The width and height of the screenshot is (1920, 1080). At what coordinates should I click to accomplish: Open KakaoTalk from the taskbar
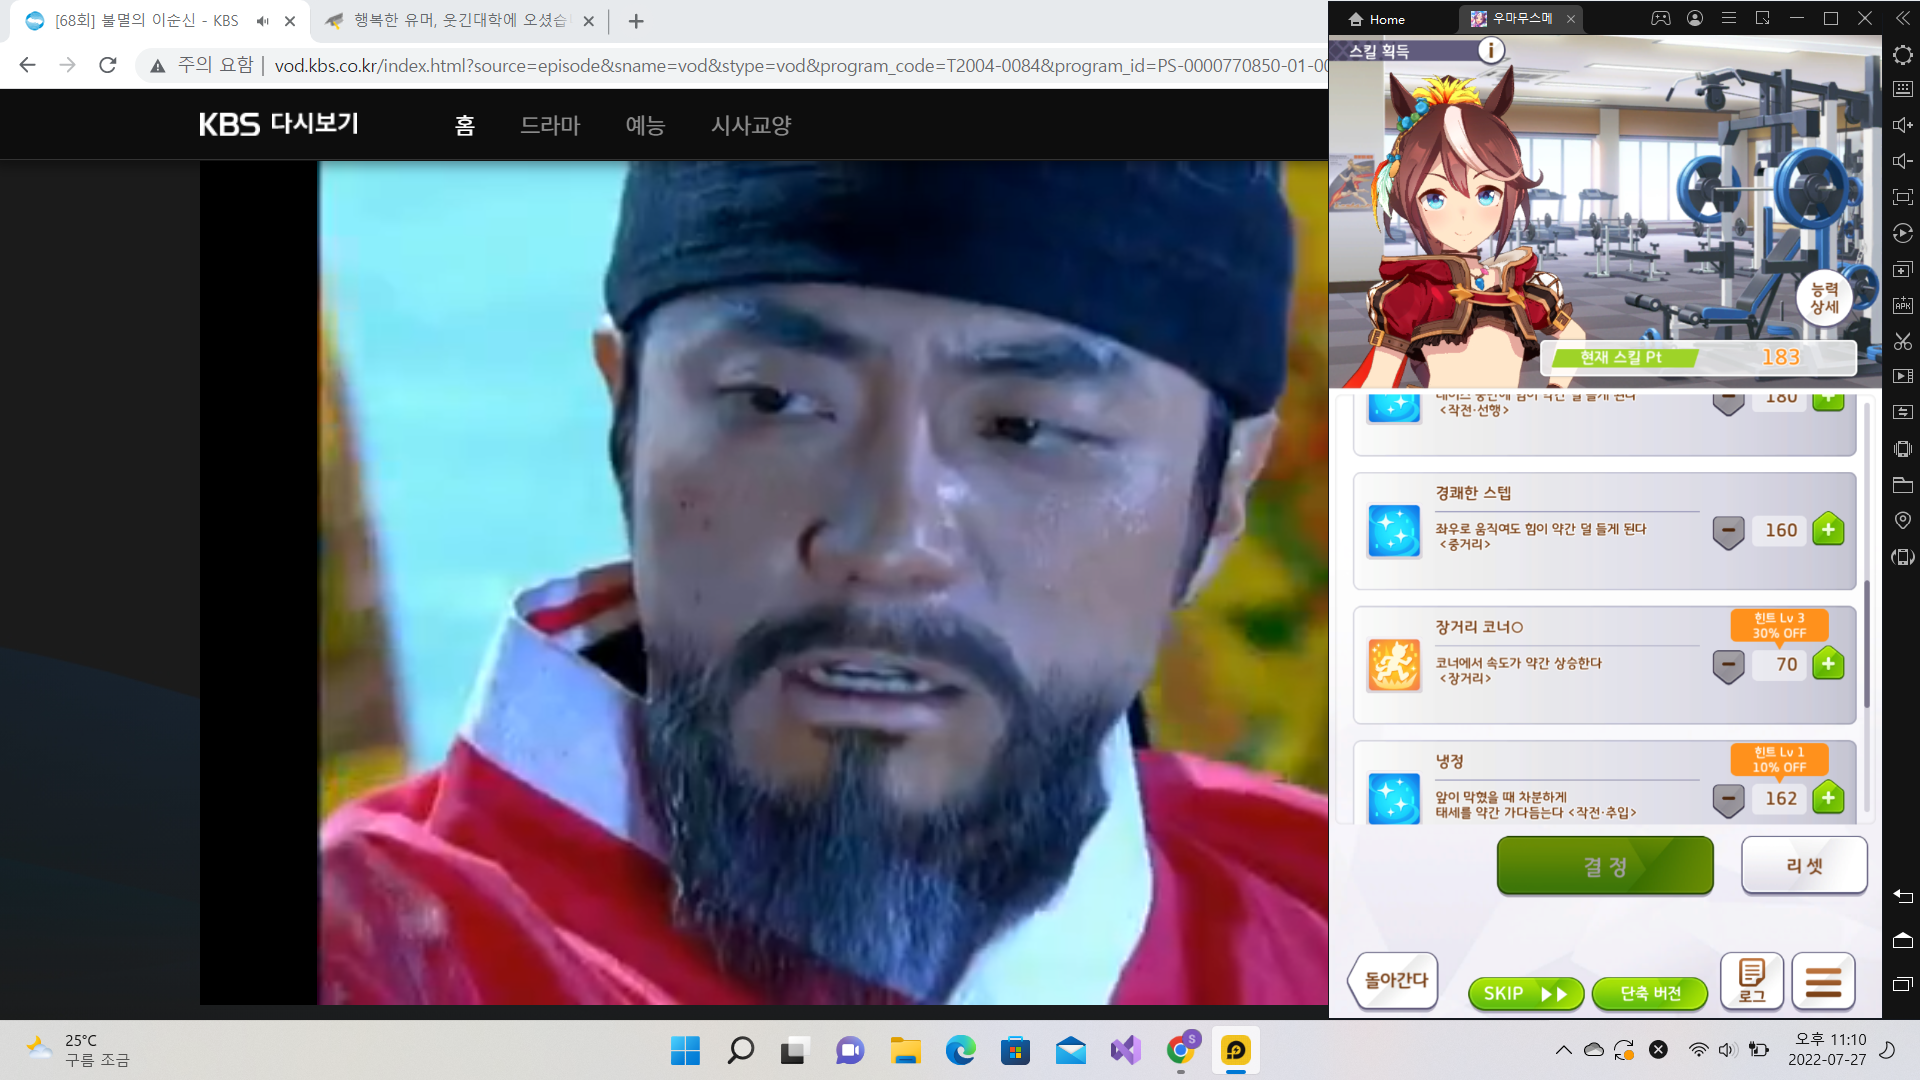tap(1236, 1051)
